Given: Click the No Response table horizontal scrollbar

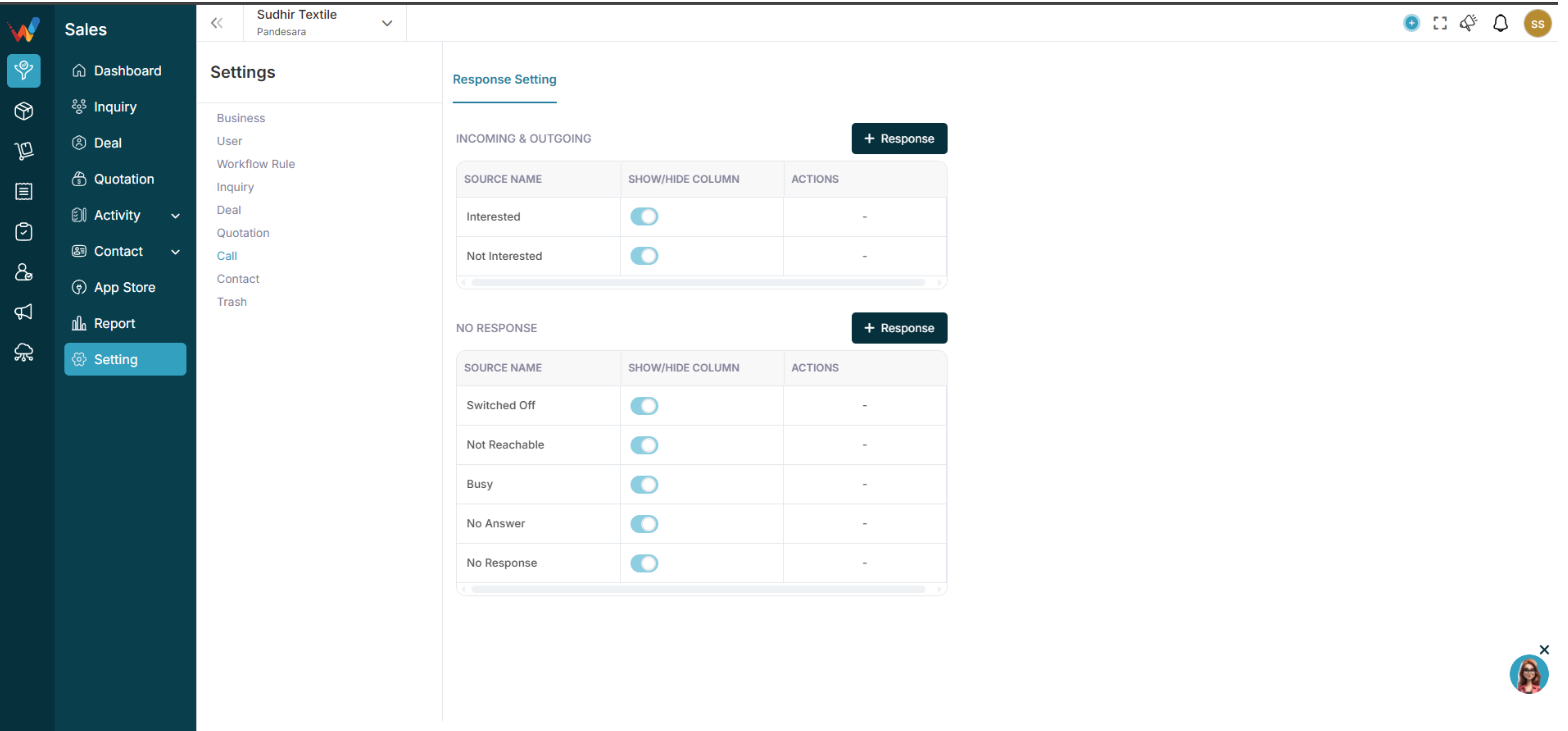Looking at the screenshot, I should click(698, 590).
